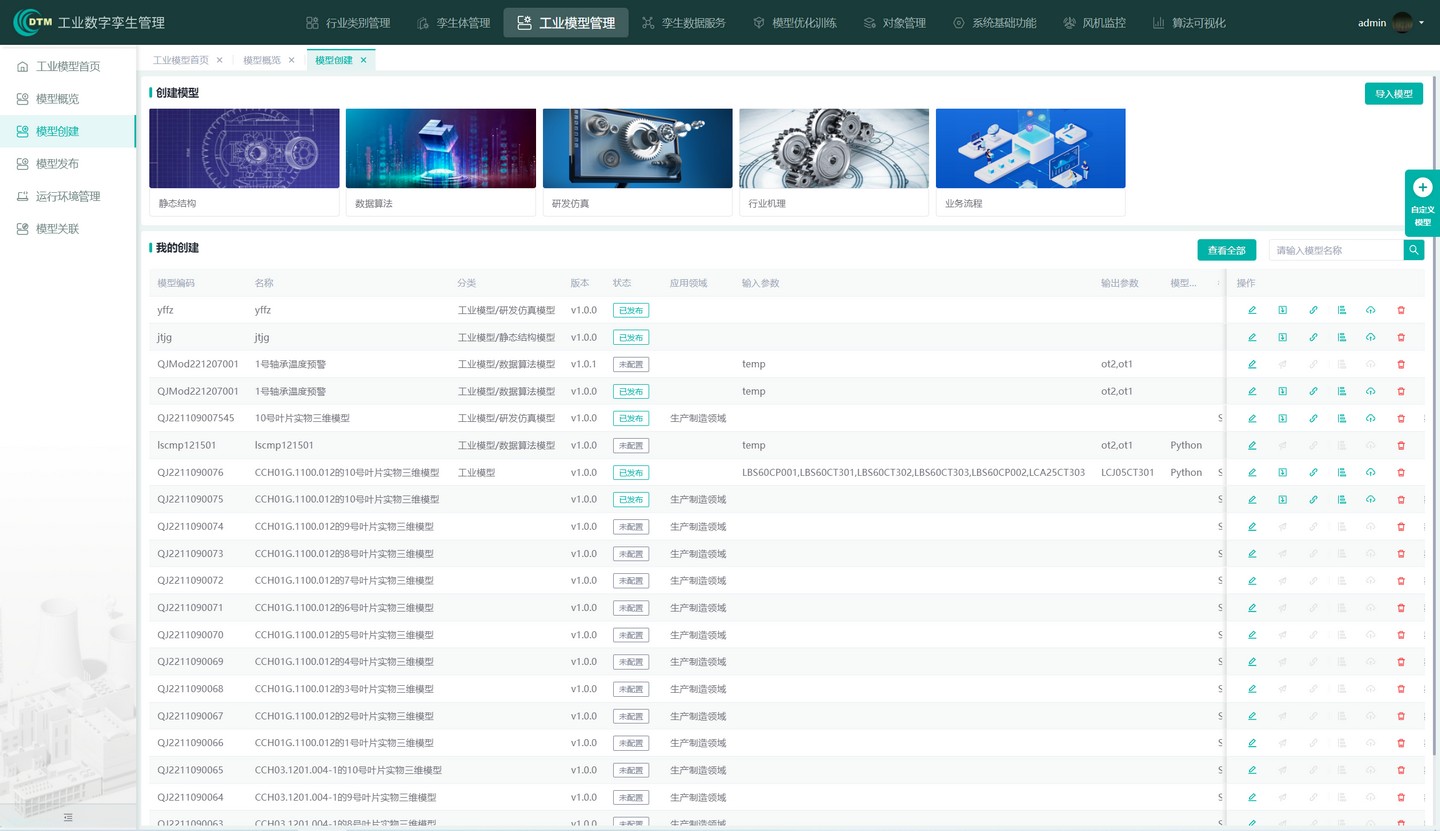This screenshot has height=831, width=1440.
Task: Click the model code QJ221109007545
Action: (x=196, y=418)
